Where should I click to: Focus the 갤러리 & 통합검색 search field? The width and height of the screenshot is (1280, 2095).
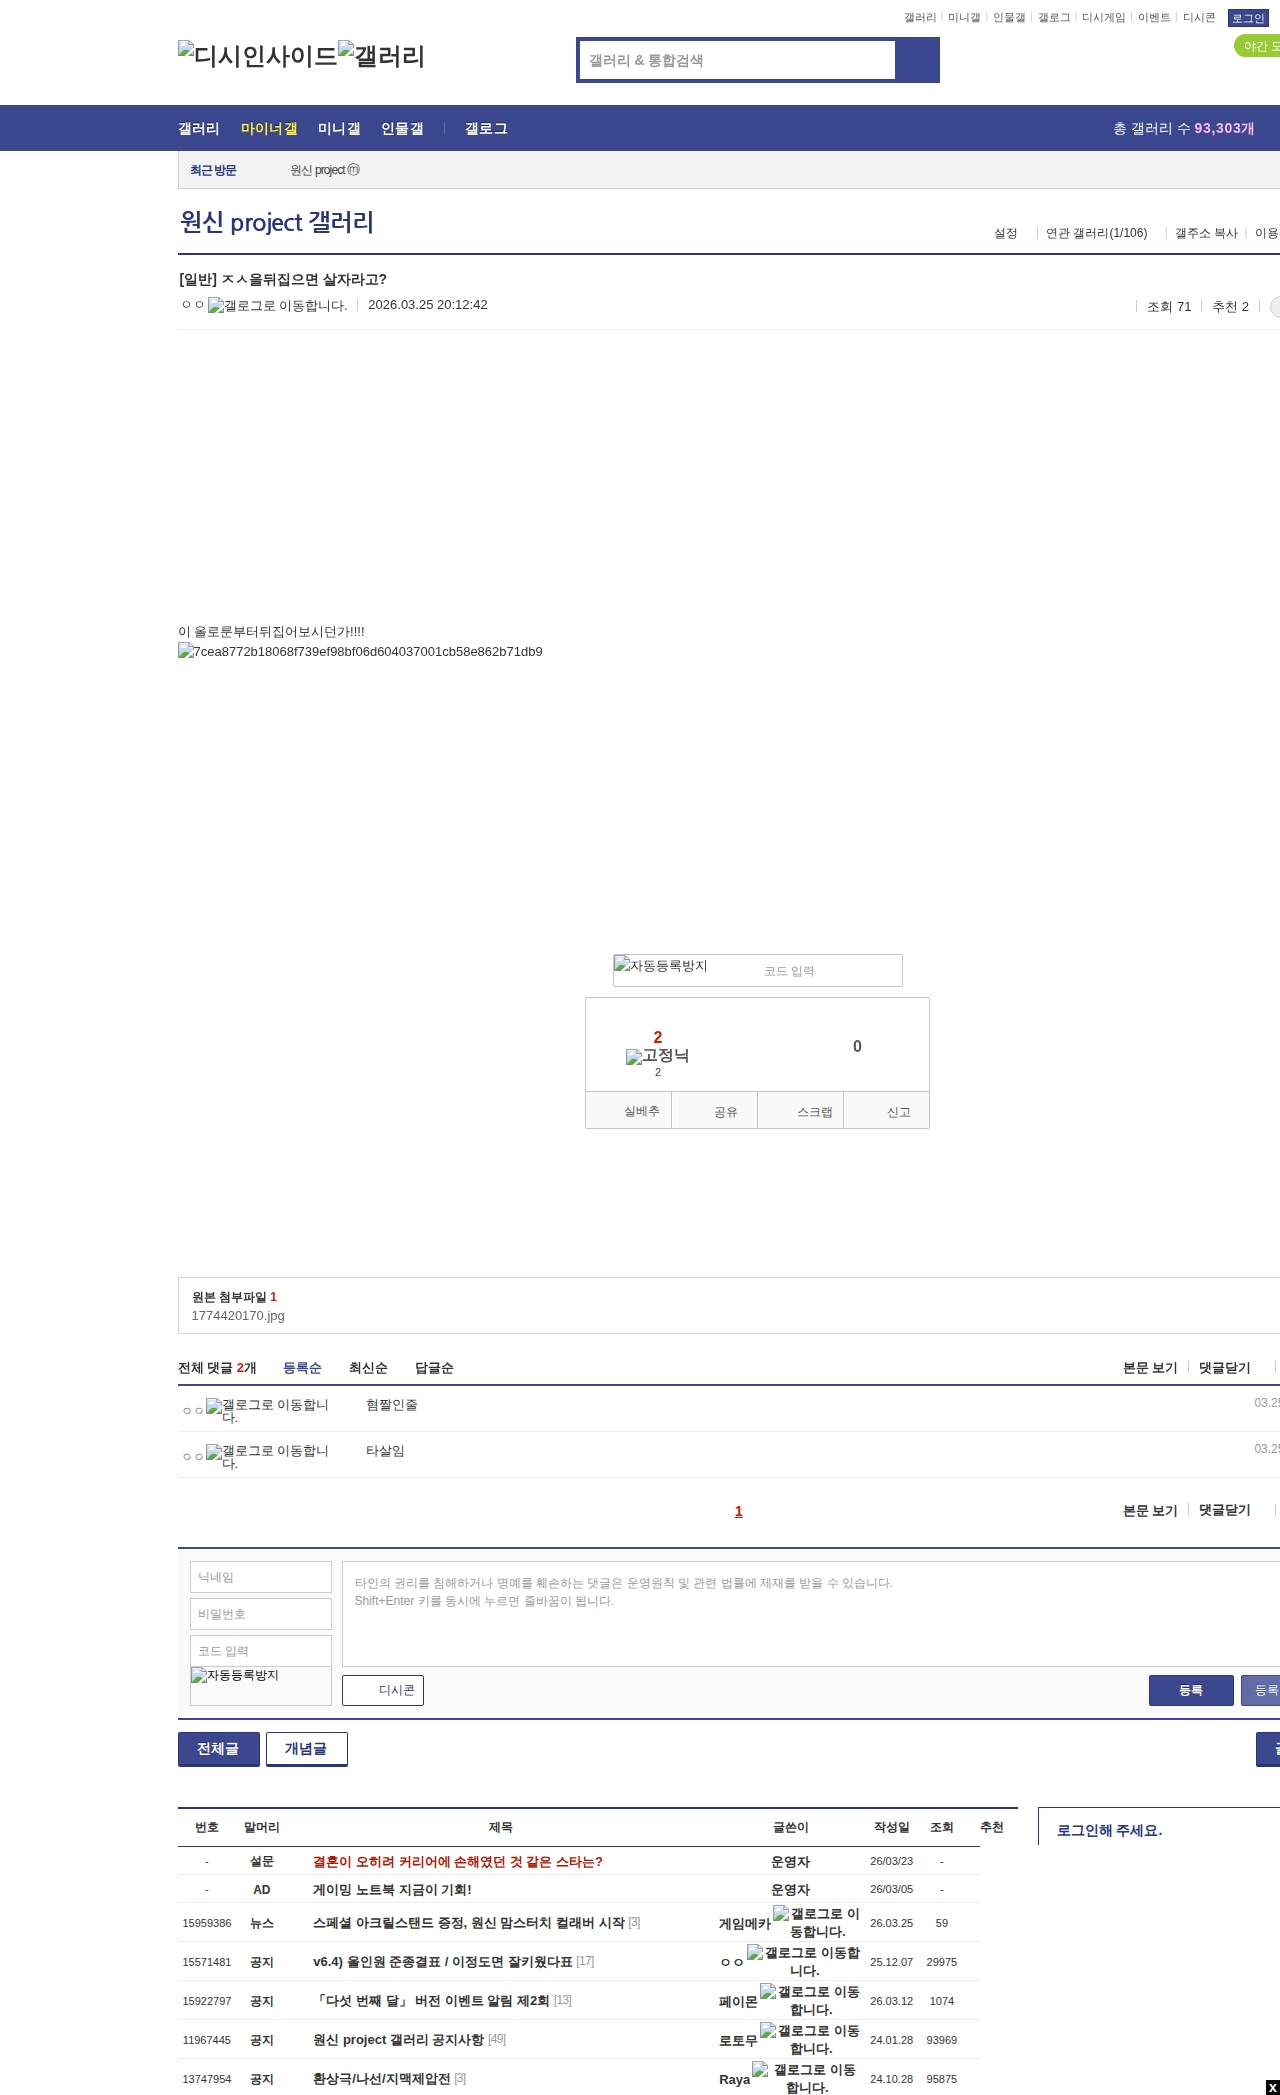tap(738, 60)
